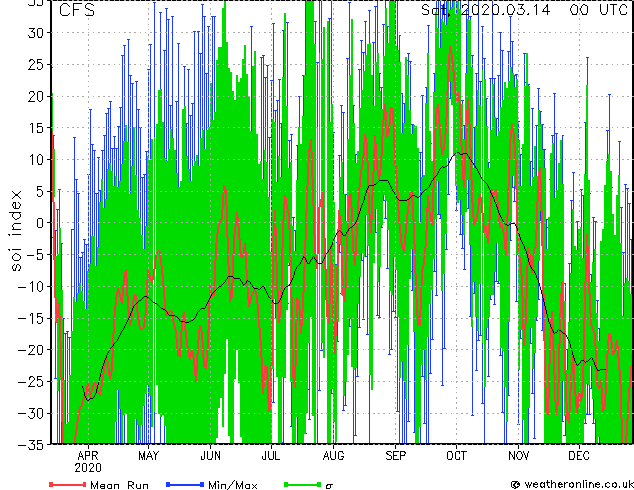Click the y-axis value 10

36,160
